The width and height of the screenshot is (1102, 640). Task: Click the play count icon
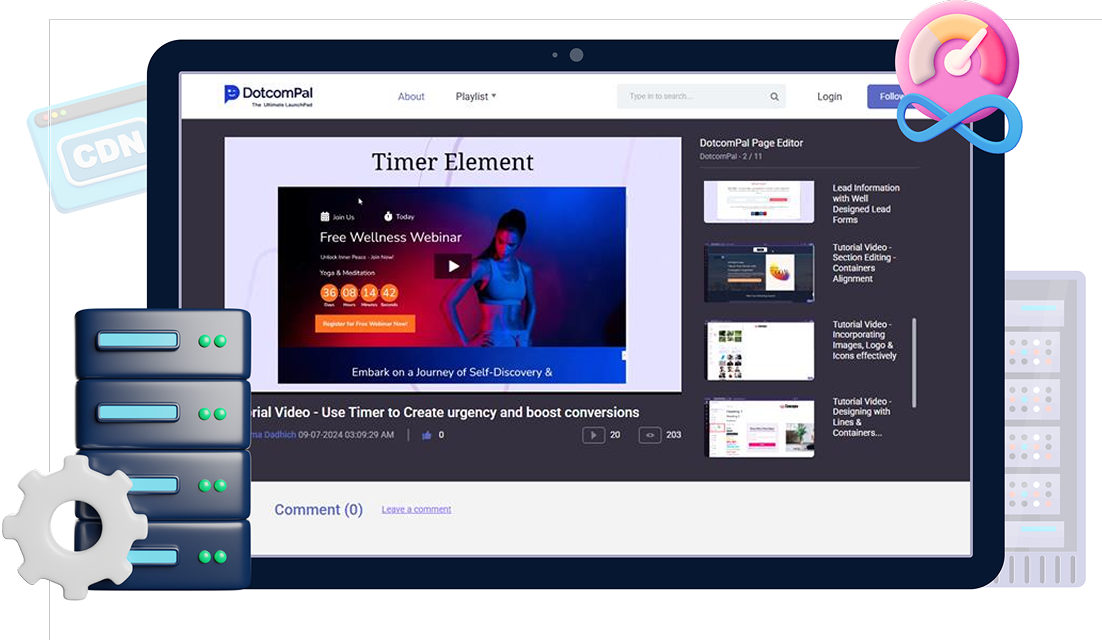(x=594, y=435)
